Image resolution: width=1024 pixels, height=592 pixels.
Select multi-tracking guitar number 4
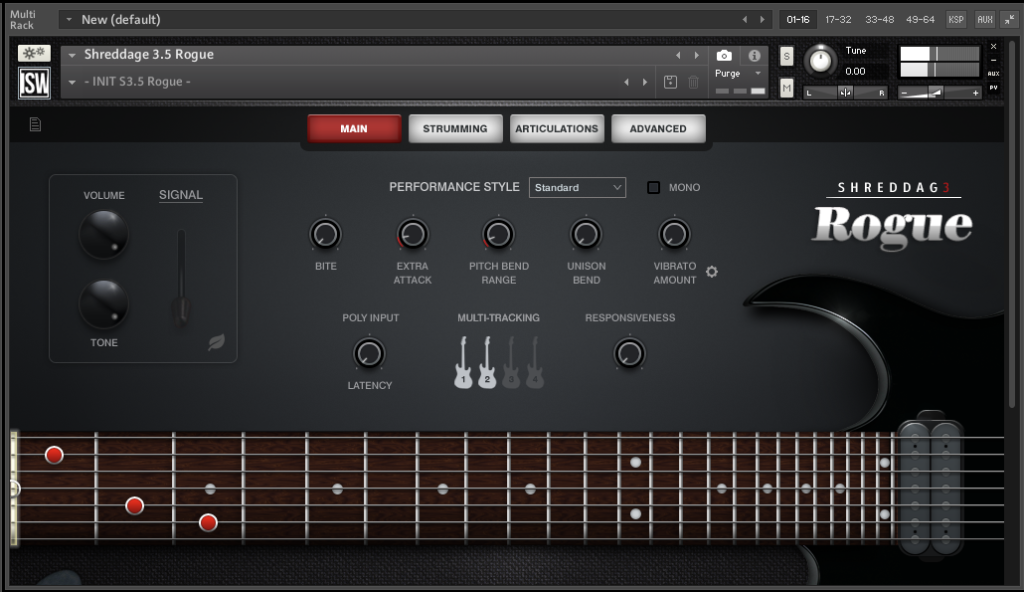click(535, 363)
